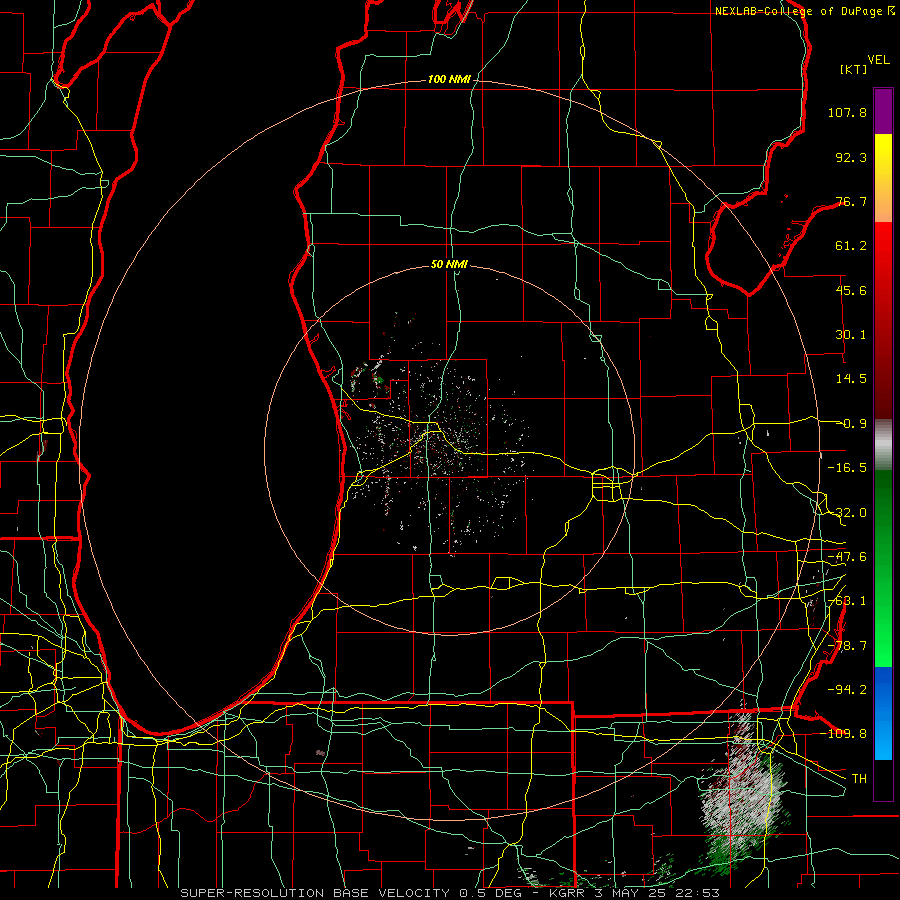Click the [KT] units label
900x900 pixels.
854,69
